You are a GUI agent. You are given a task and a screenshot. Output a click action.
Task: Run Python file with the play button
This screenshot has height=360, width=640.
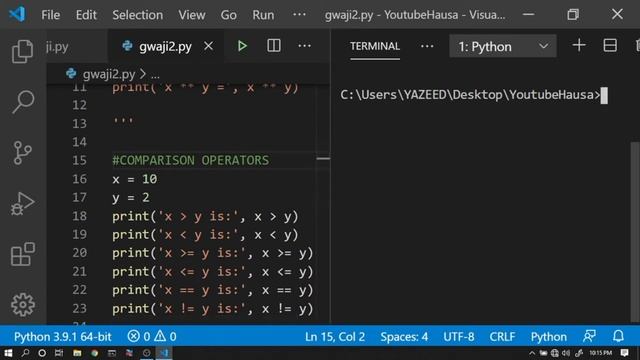click(x=242, y=46)
